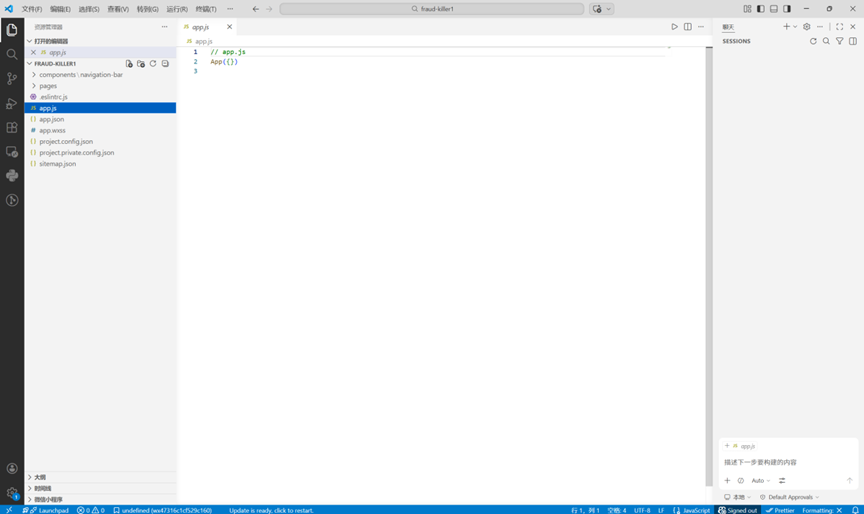Refresh the FRAUD-KILLER1 explorer
The image size is (864, 514).
pos(153,63)
